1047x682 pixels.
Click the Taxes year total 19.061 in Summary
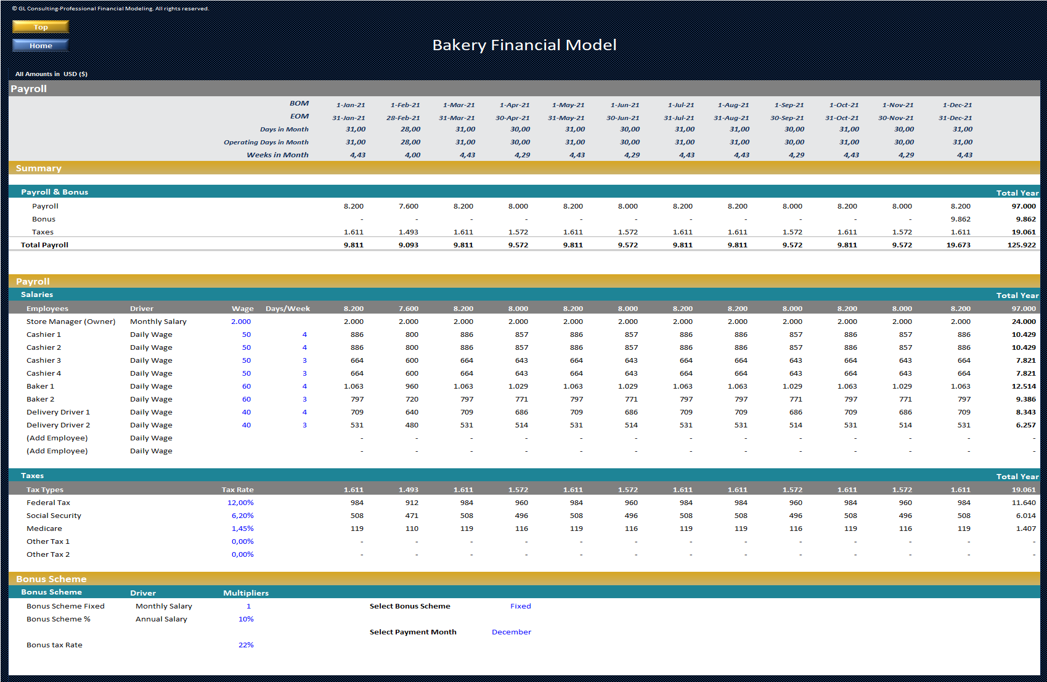[1024, 232]
